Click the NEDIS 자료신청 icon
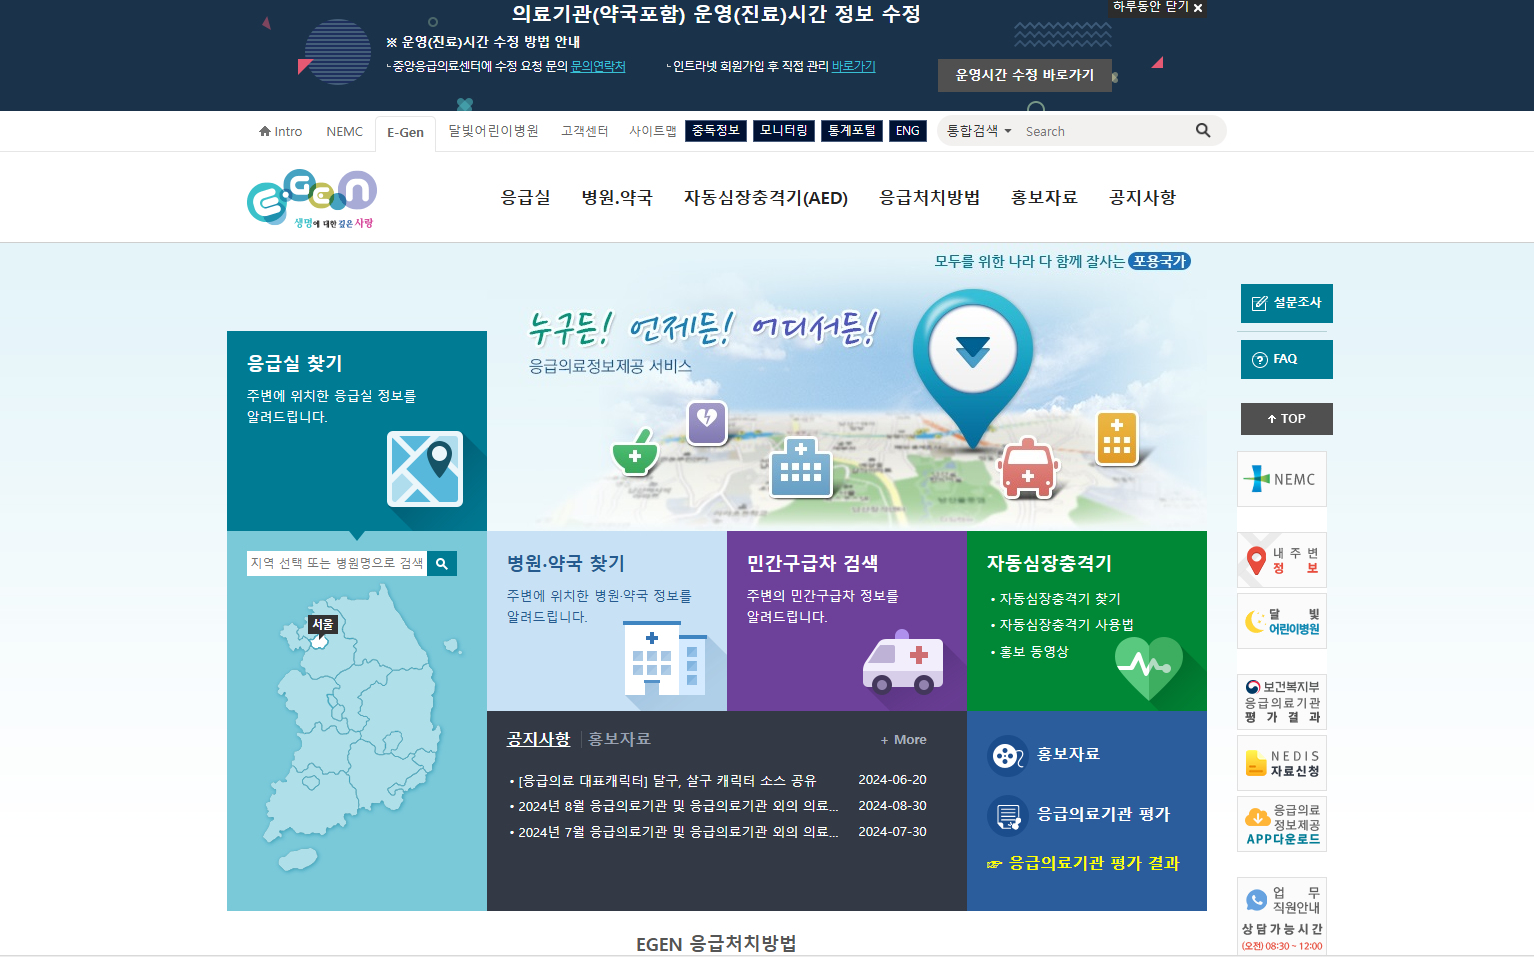 tap(1254, 762)
